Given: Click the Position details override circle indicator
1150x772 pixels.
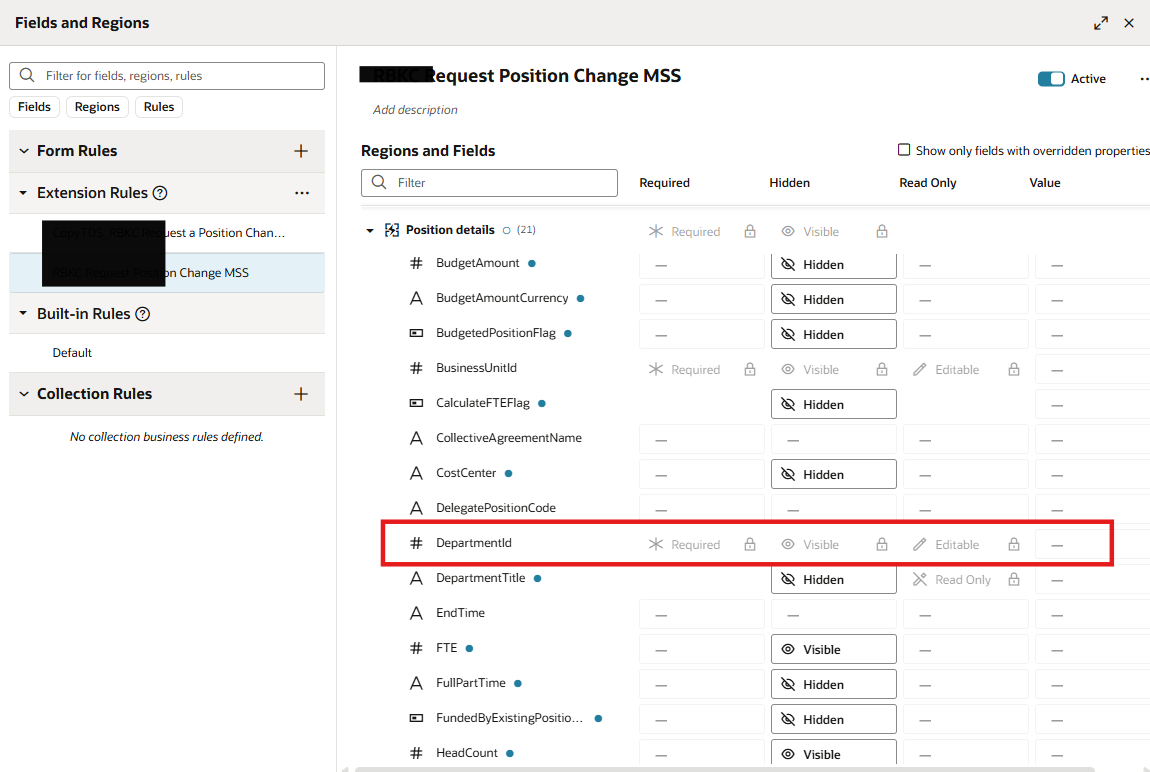Looking at the screenshot, I should tap(506, 230).
